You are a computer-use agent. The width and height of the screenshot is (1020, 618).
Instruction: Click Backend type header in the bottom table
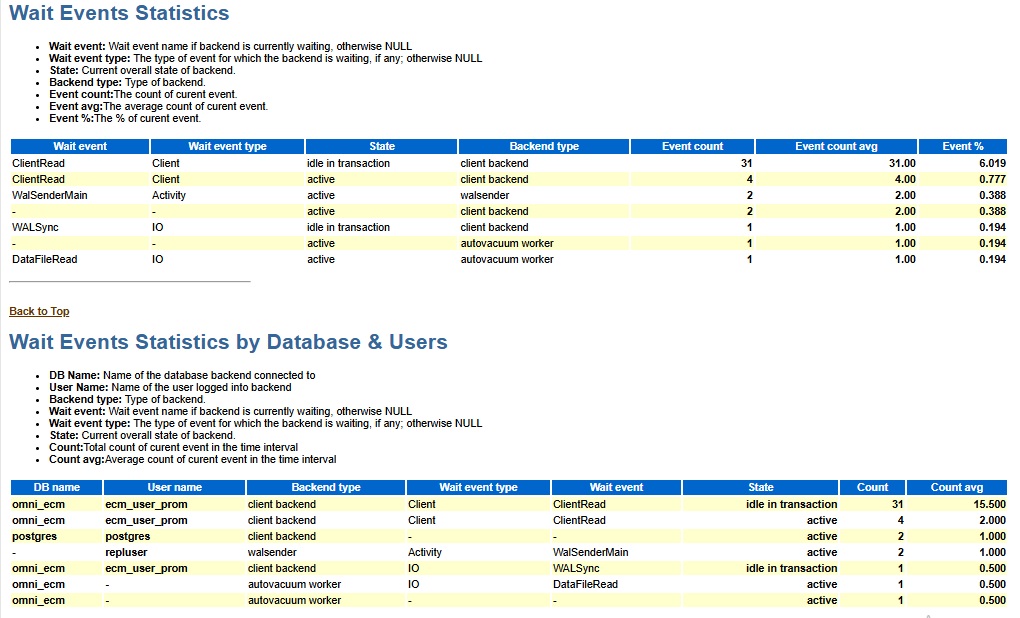[x=325, y=487]
